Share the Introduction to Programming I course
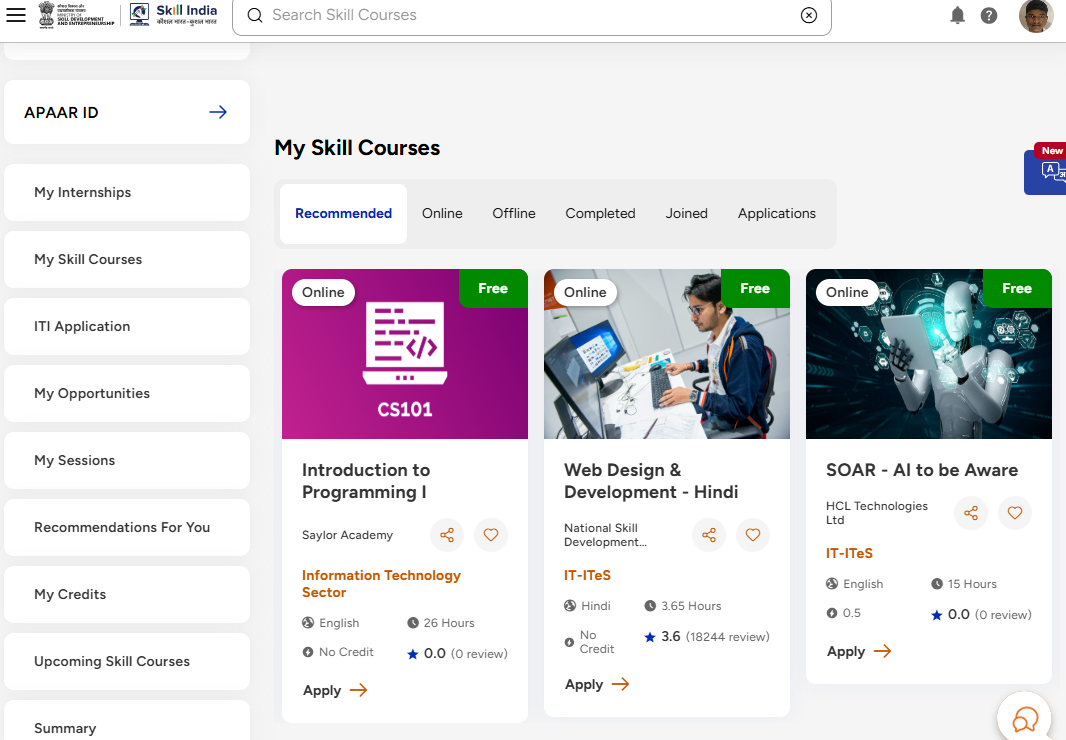 (447, 535)
